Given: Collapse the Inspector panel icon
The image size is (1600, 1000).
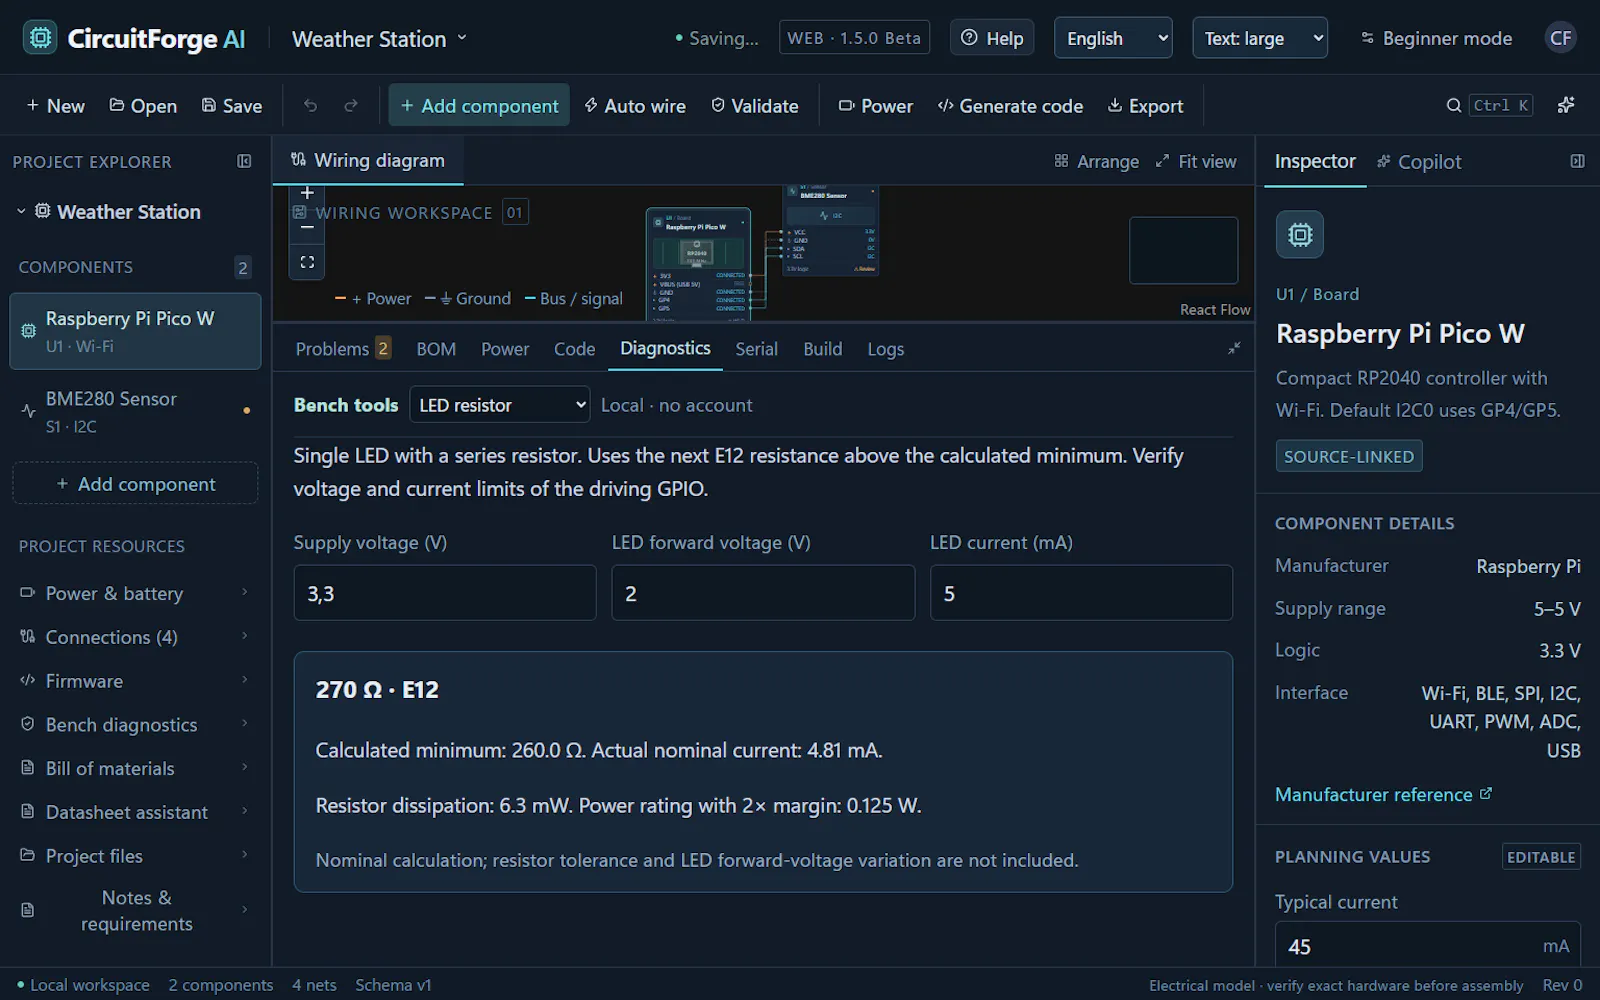Looking at the screenshot, I should point(1577,161).
